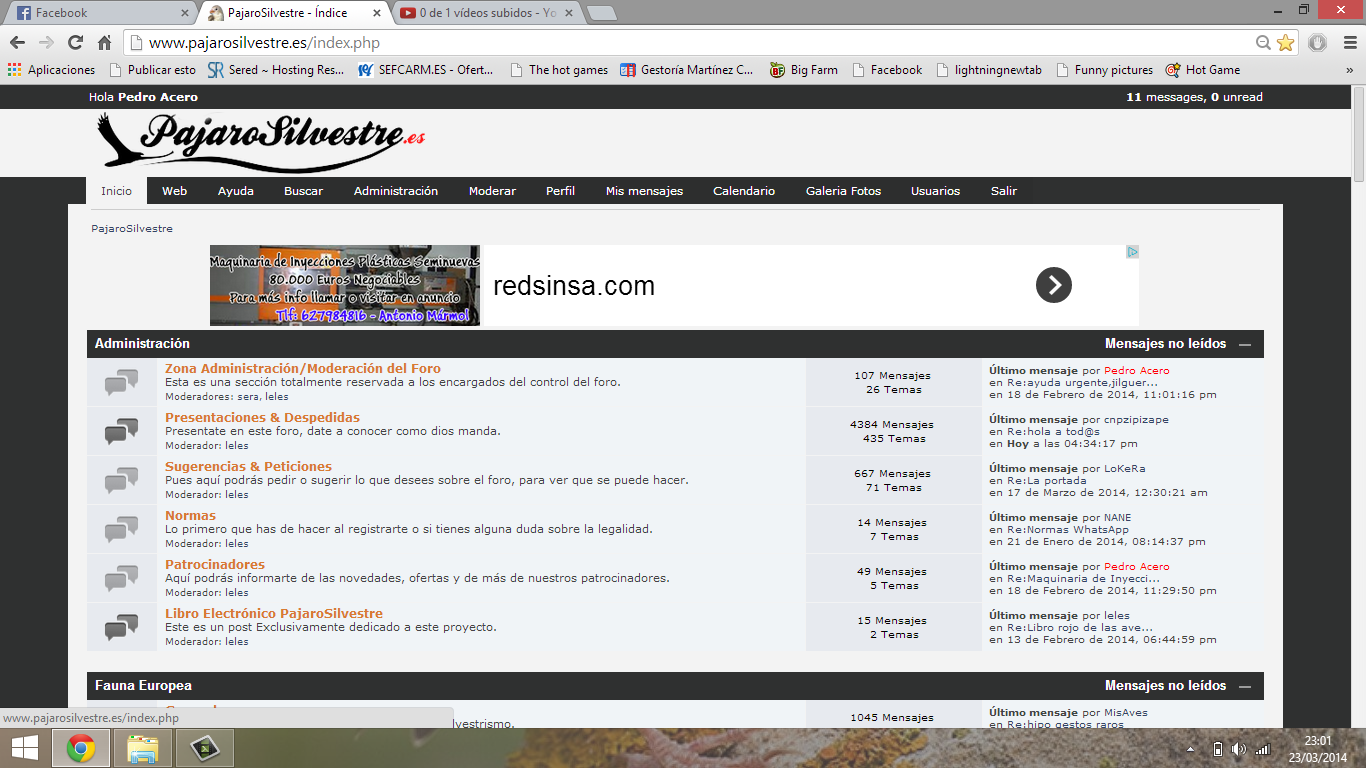Open the Chrome menu hamburger icon
Image resolution: width=1366 pixels, height=768 pixels.
click(1349, 43)
